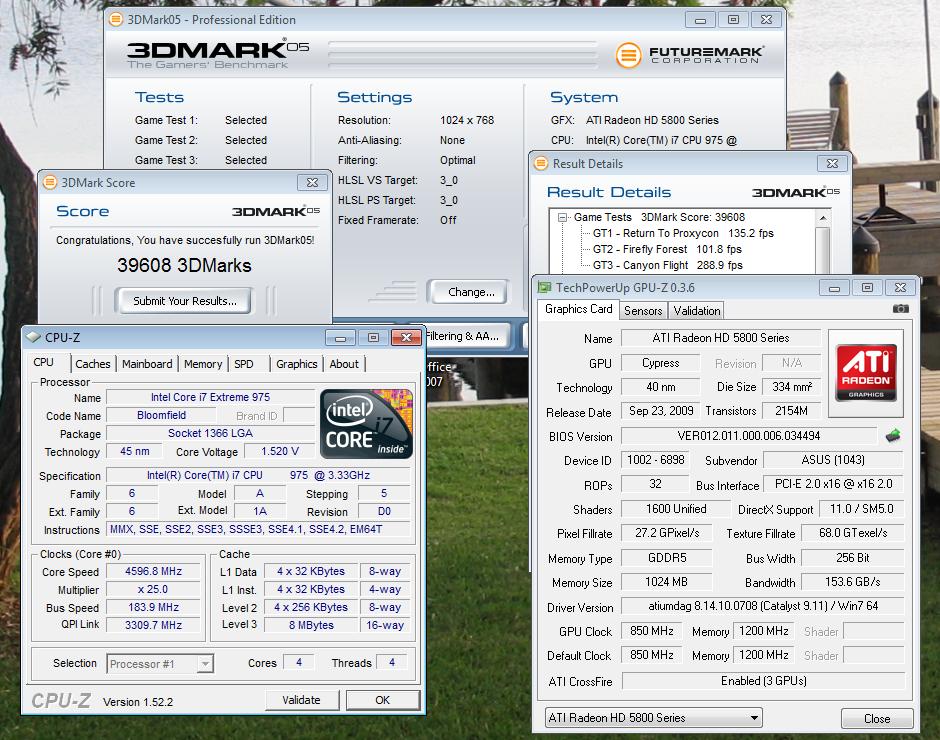
Task: Click the Device ID 1002 - 6898 value
Action: [655, 460]
